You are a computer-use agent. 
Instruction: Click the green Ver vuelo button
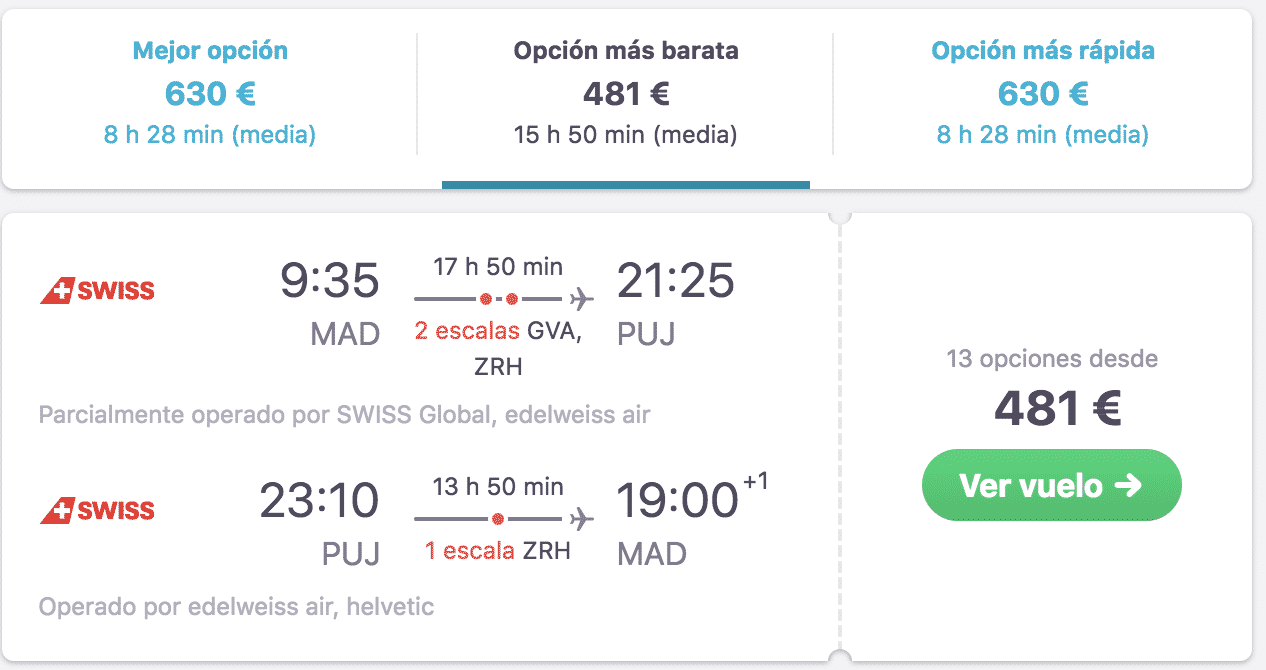[x=1051, y=485]
